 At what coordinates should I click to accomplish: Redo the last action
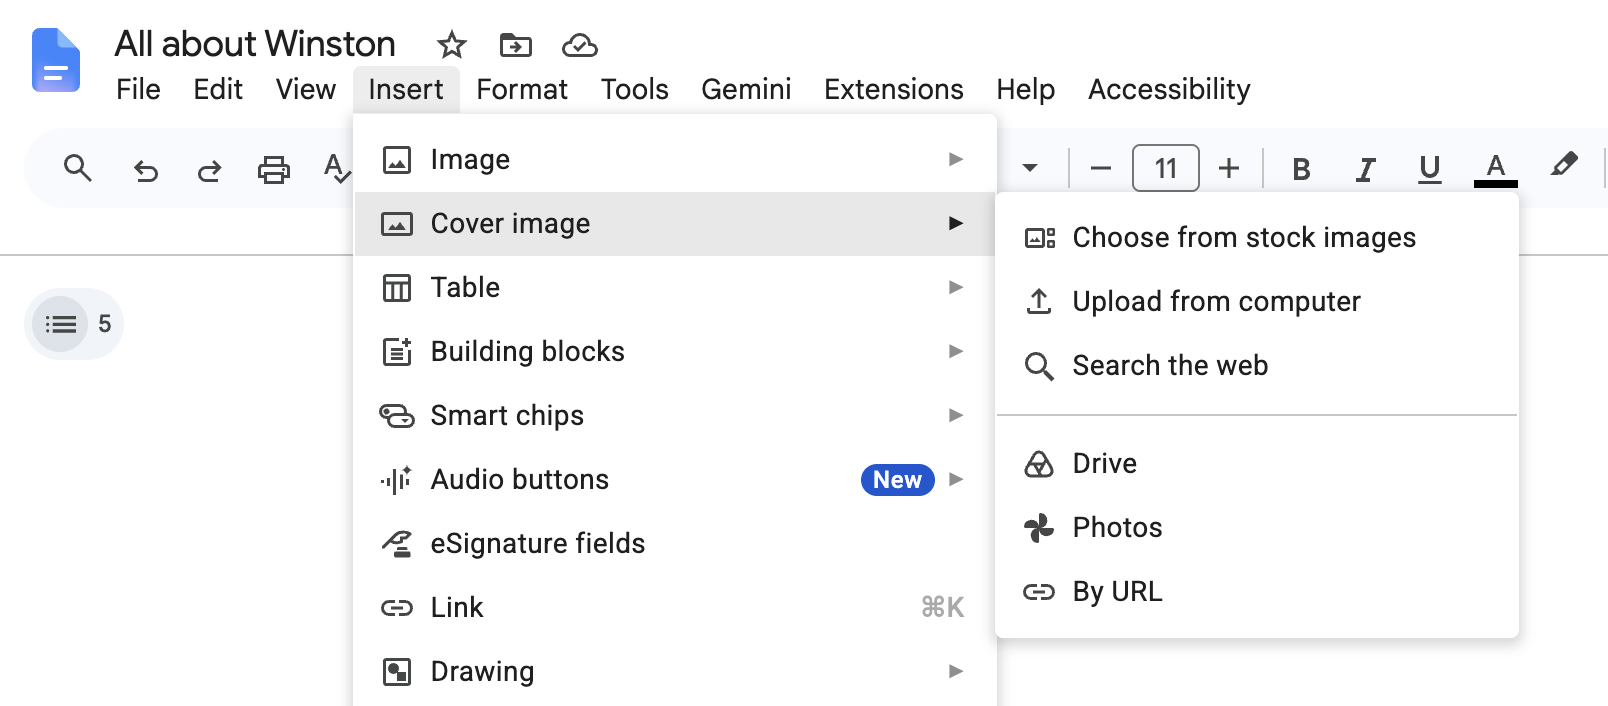[209, 171]
